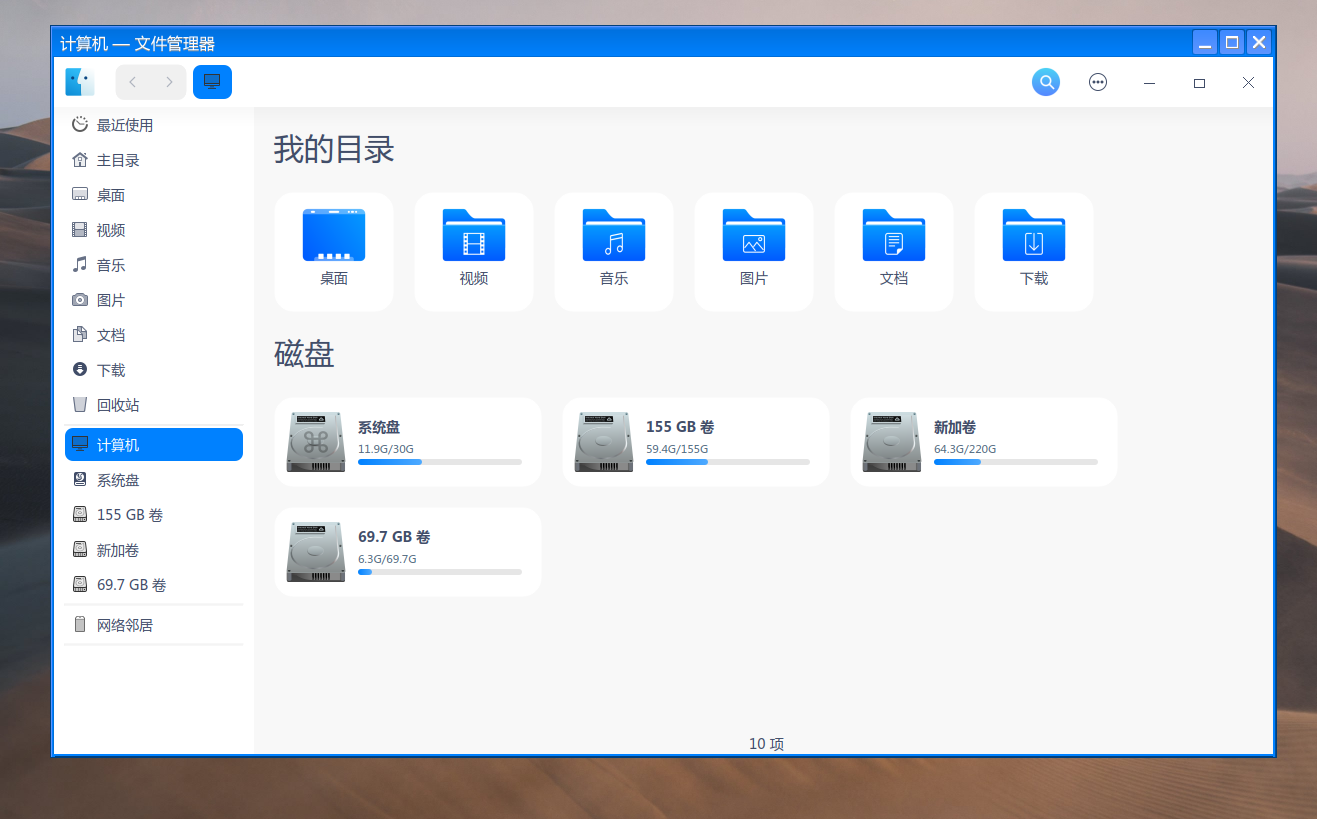Open the 系统盘 disk tile
Viewport: 1317px width, 819px height.
(408, 442)
